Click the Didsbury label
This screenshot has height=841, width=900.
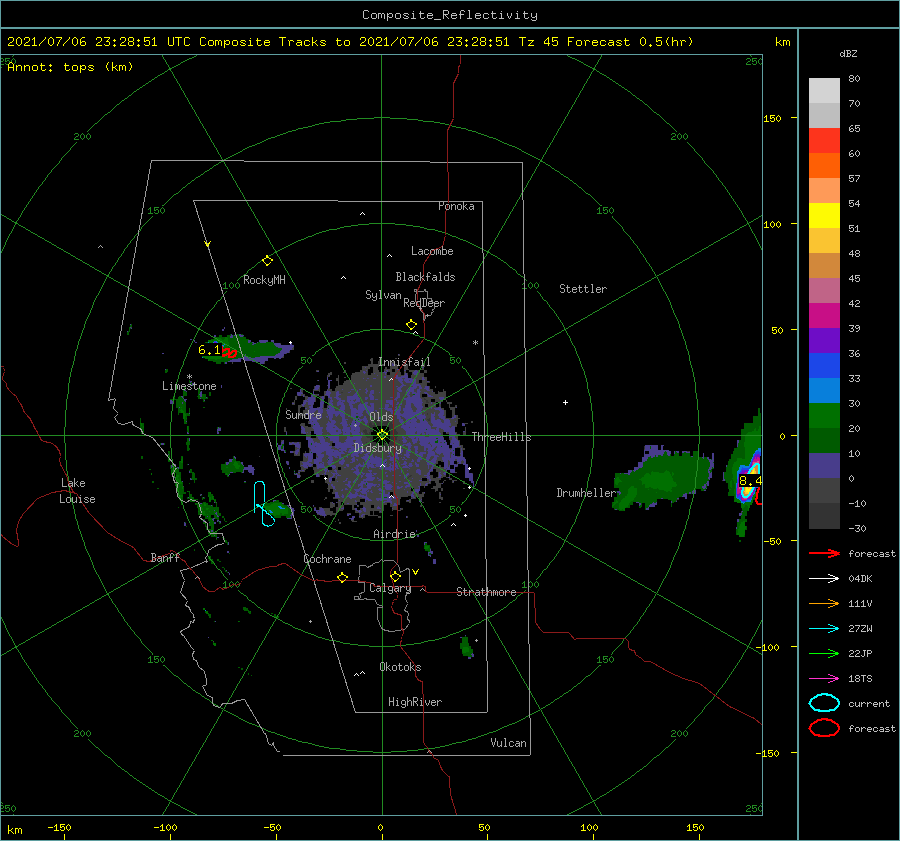(378, 448)
